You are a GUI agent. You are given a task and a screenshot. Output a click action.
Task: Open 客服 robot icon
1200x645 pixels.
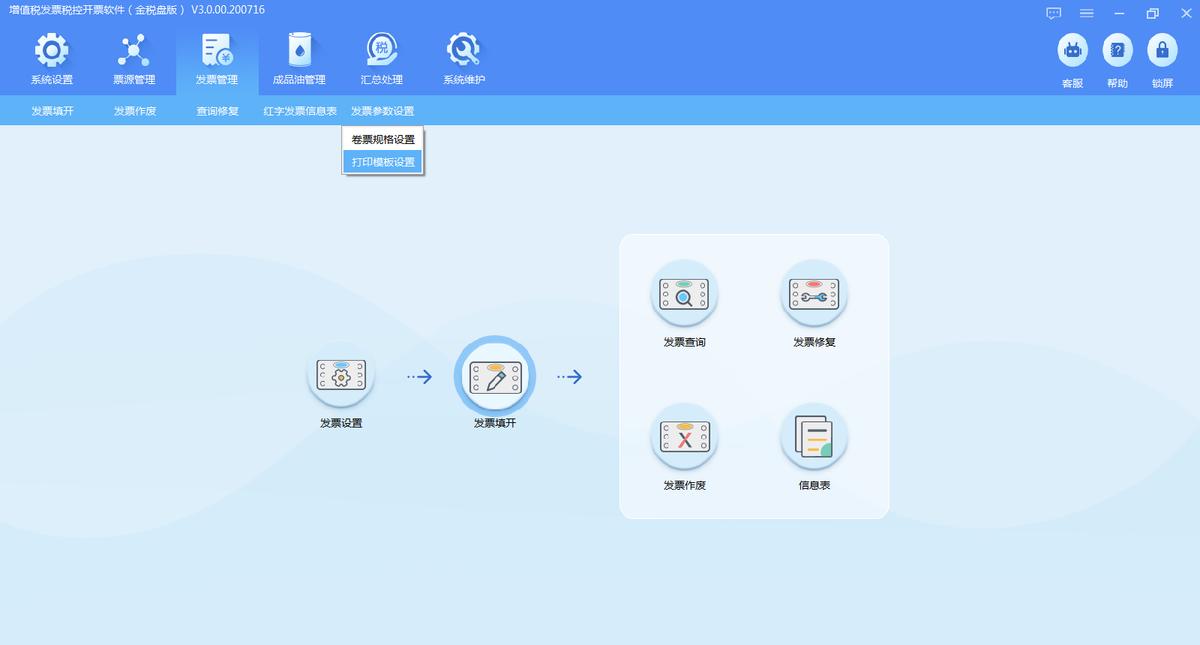pyautogui.click(x=1073, y=50)
